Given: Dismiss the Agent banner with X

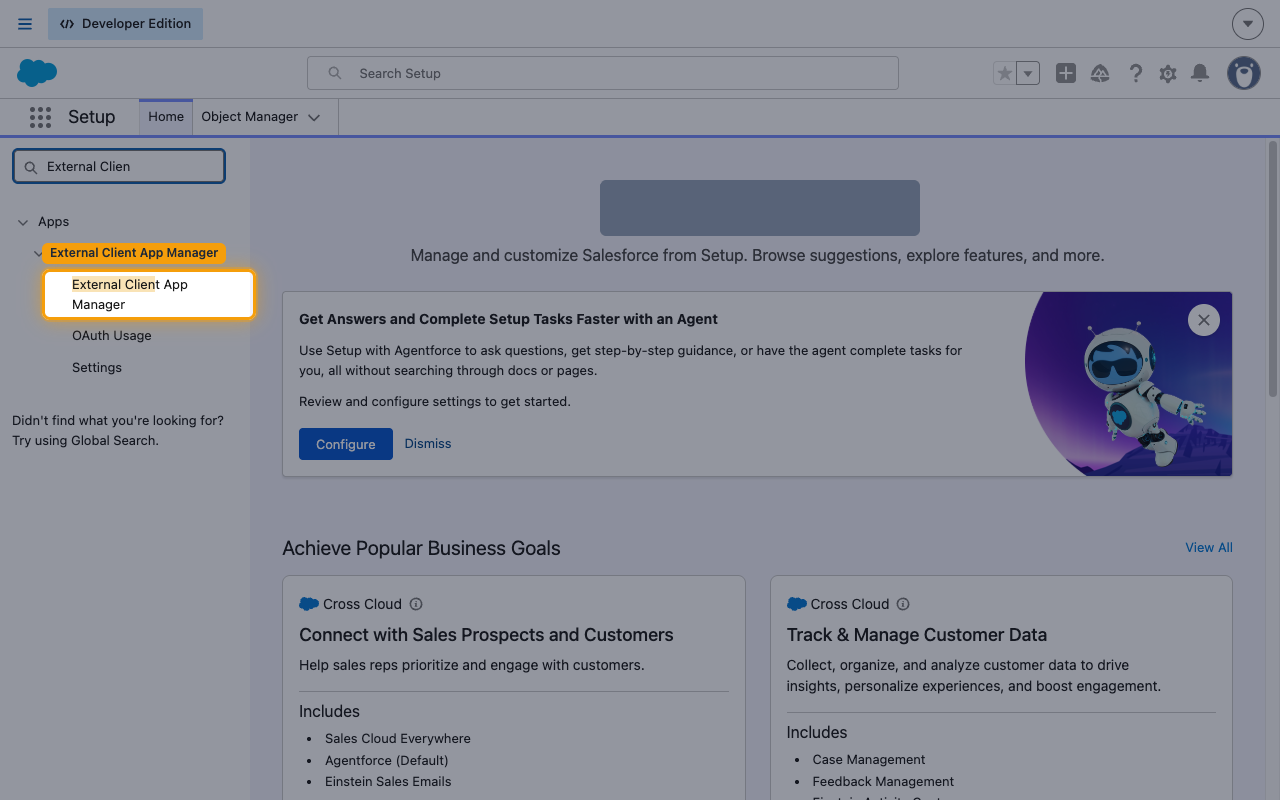Looking at the screenshot, I should (1204, 320).
